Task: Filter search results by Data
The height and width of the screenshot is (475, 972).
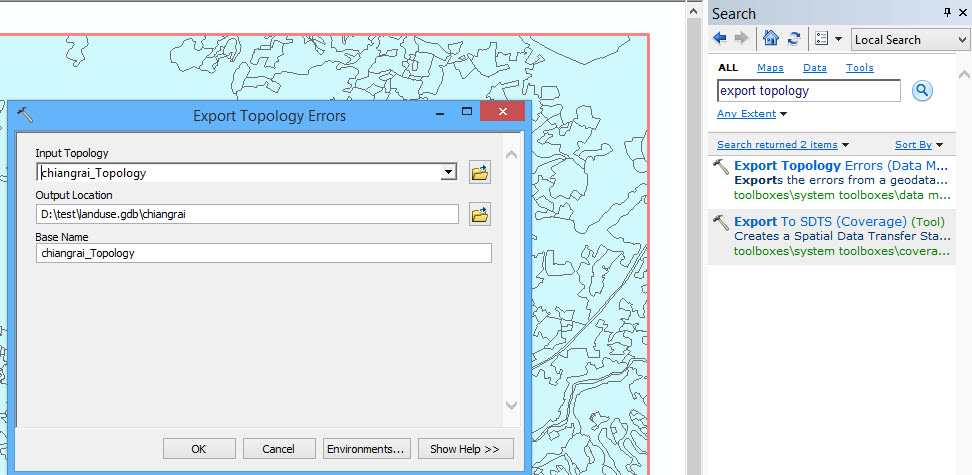Action: click(x=815, y=68)
